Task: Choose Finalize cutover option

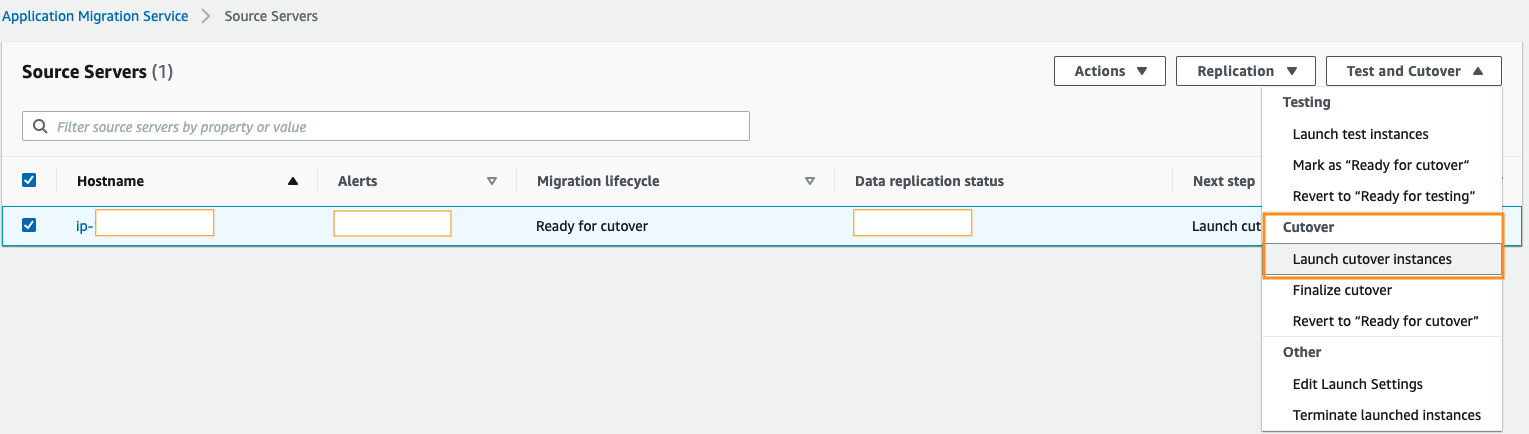Action: tap(1342, 290)
